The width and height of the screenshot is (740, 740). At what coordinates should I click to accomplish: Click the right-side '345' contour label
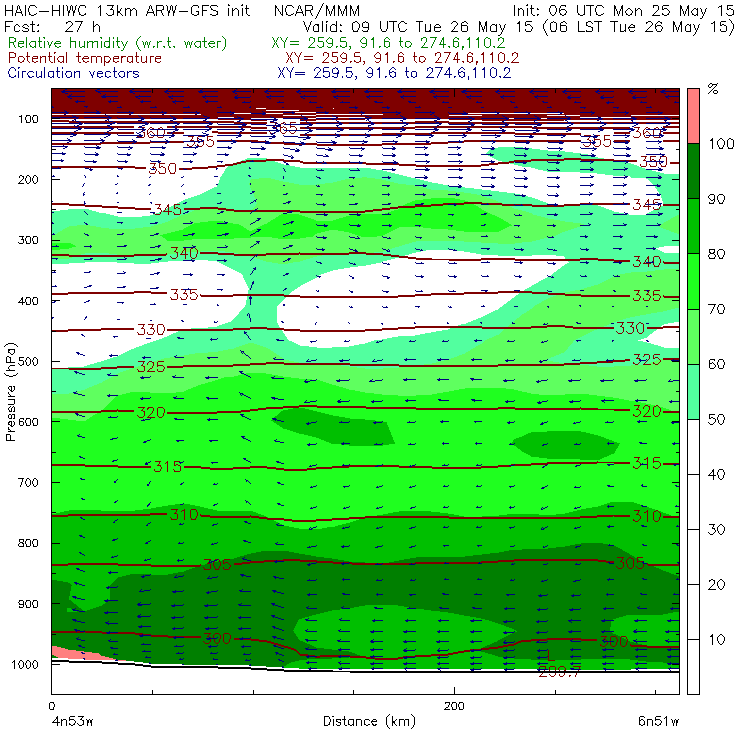[647, 204]
